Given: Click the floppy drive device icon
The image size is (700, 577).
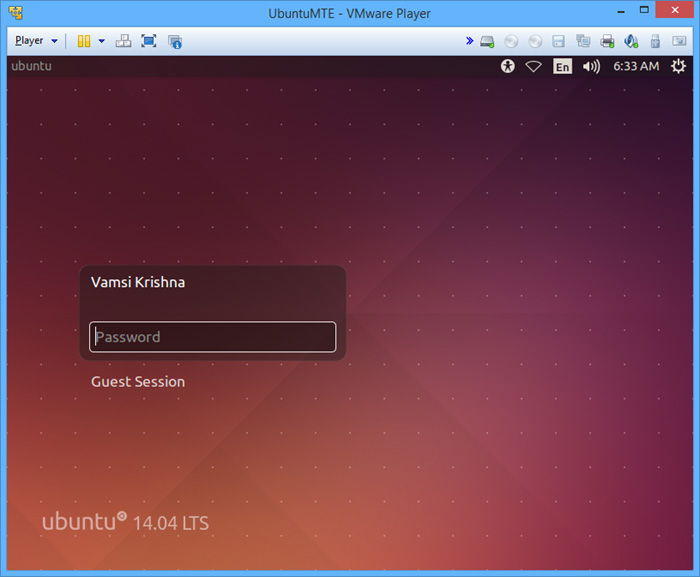Looking at the screenshot, I should tap(558, 42).
